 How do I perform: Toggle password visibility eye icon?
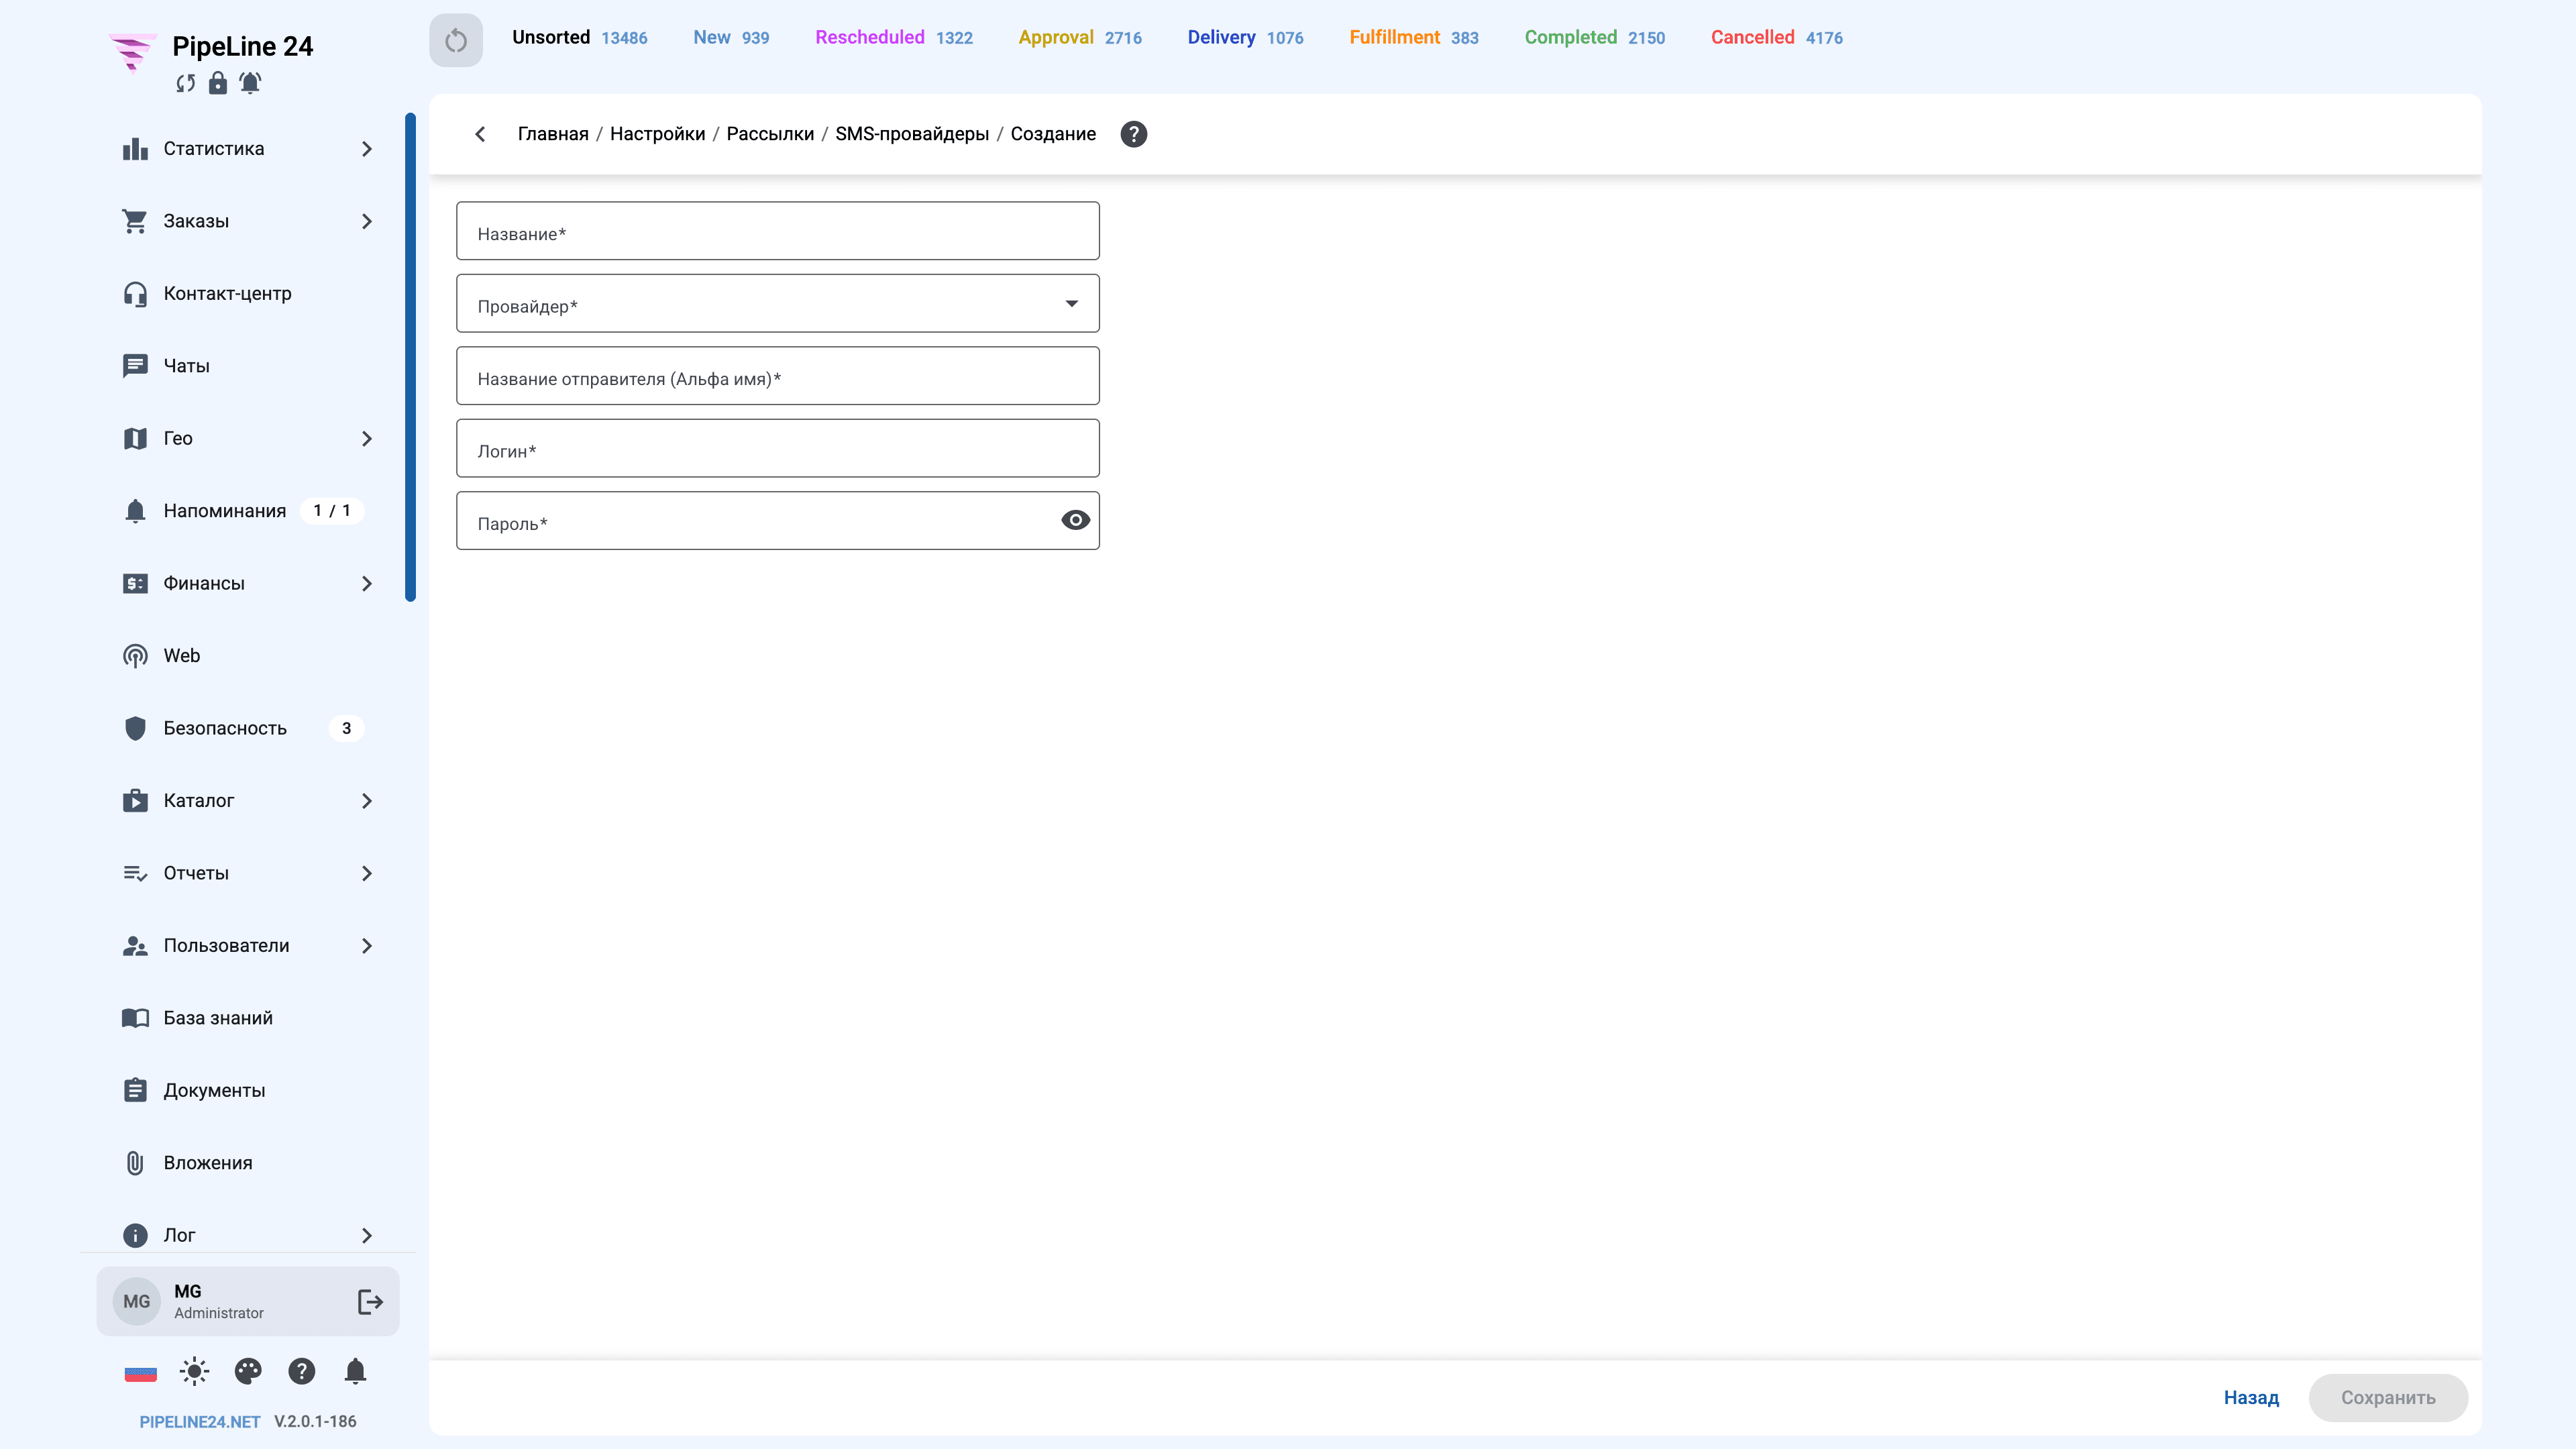tap(1075, 520)
